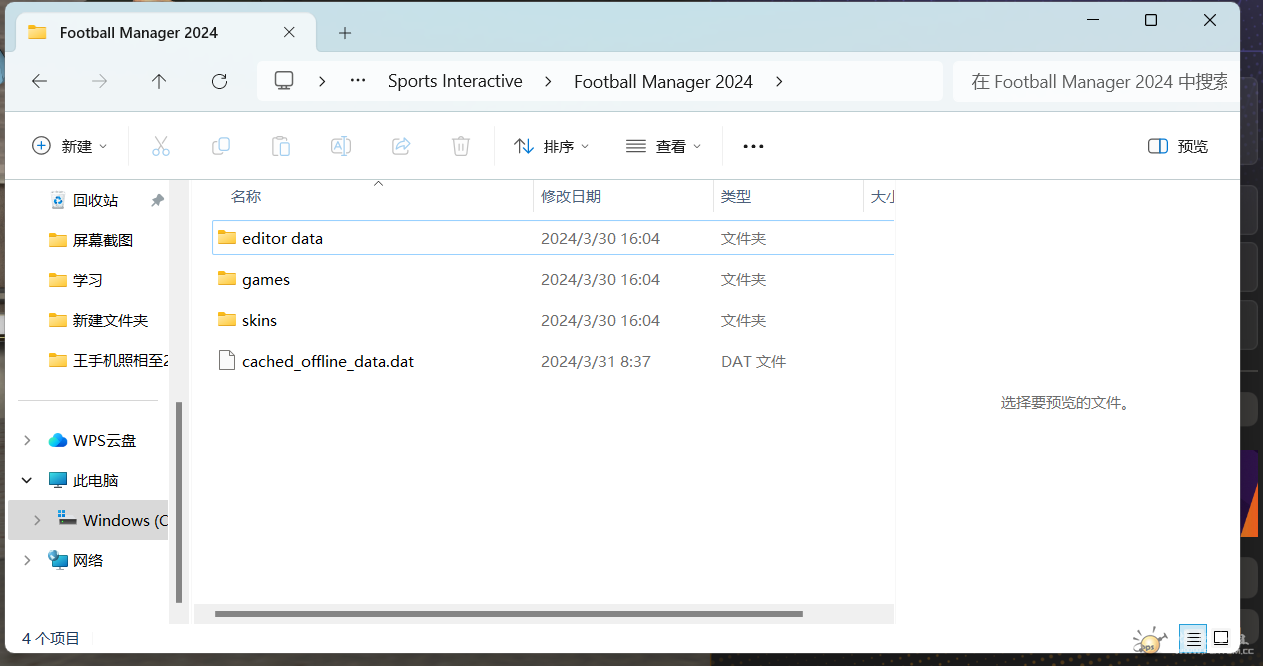Click the file icon of cached_offline_data.dat
Viewport: 1263px width, 666px height.
tap(227, 361)
